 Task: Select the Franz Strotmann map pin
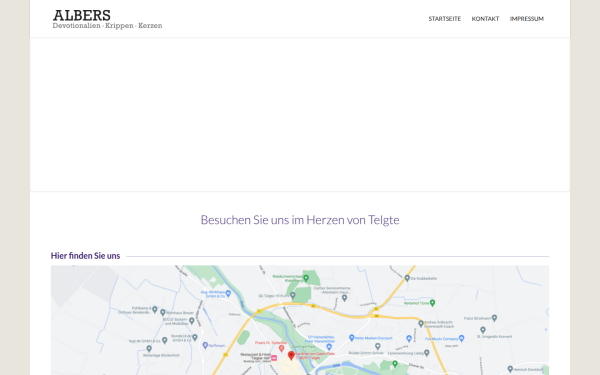point(494,318)
